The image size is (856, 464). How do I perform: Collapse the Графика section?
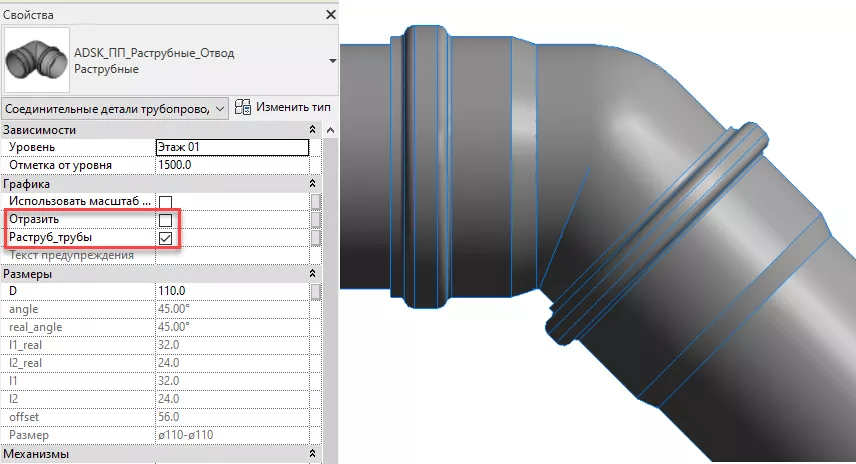tap(314, 184)
